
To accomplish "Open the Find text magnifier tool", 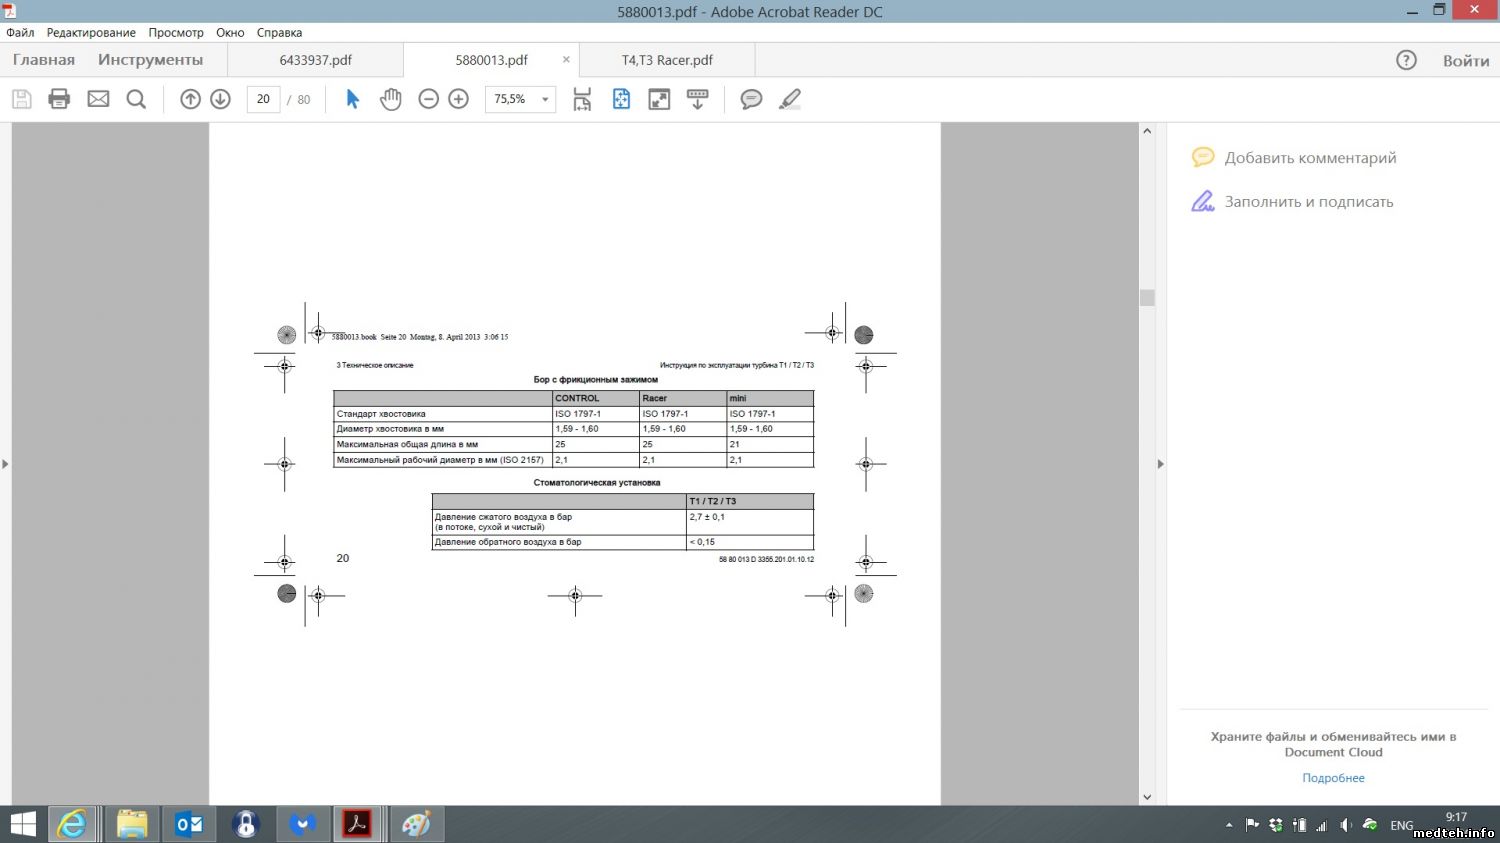I will [x=136, y=99].
